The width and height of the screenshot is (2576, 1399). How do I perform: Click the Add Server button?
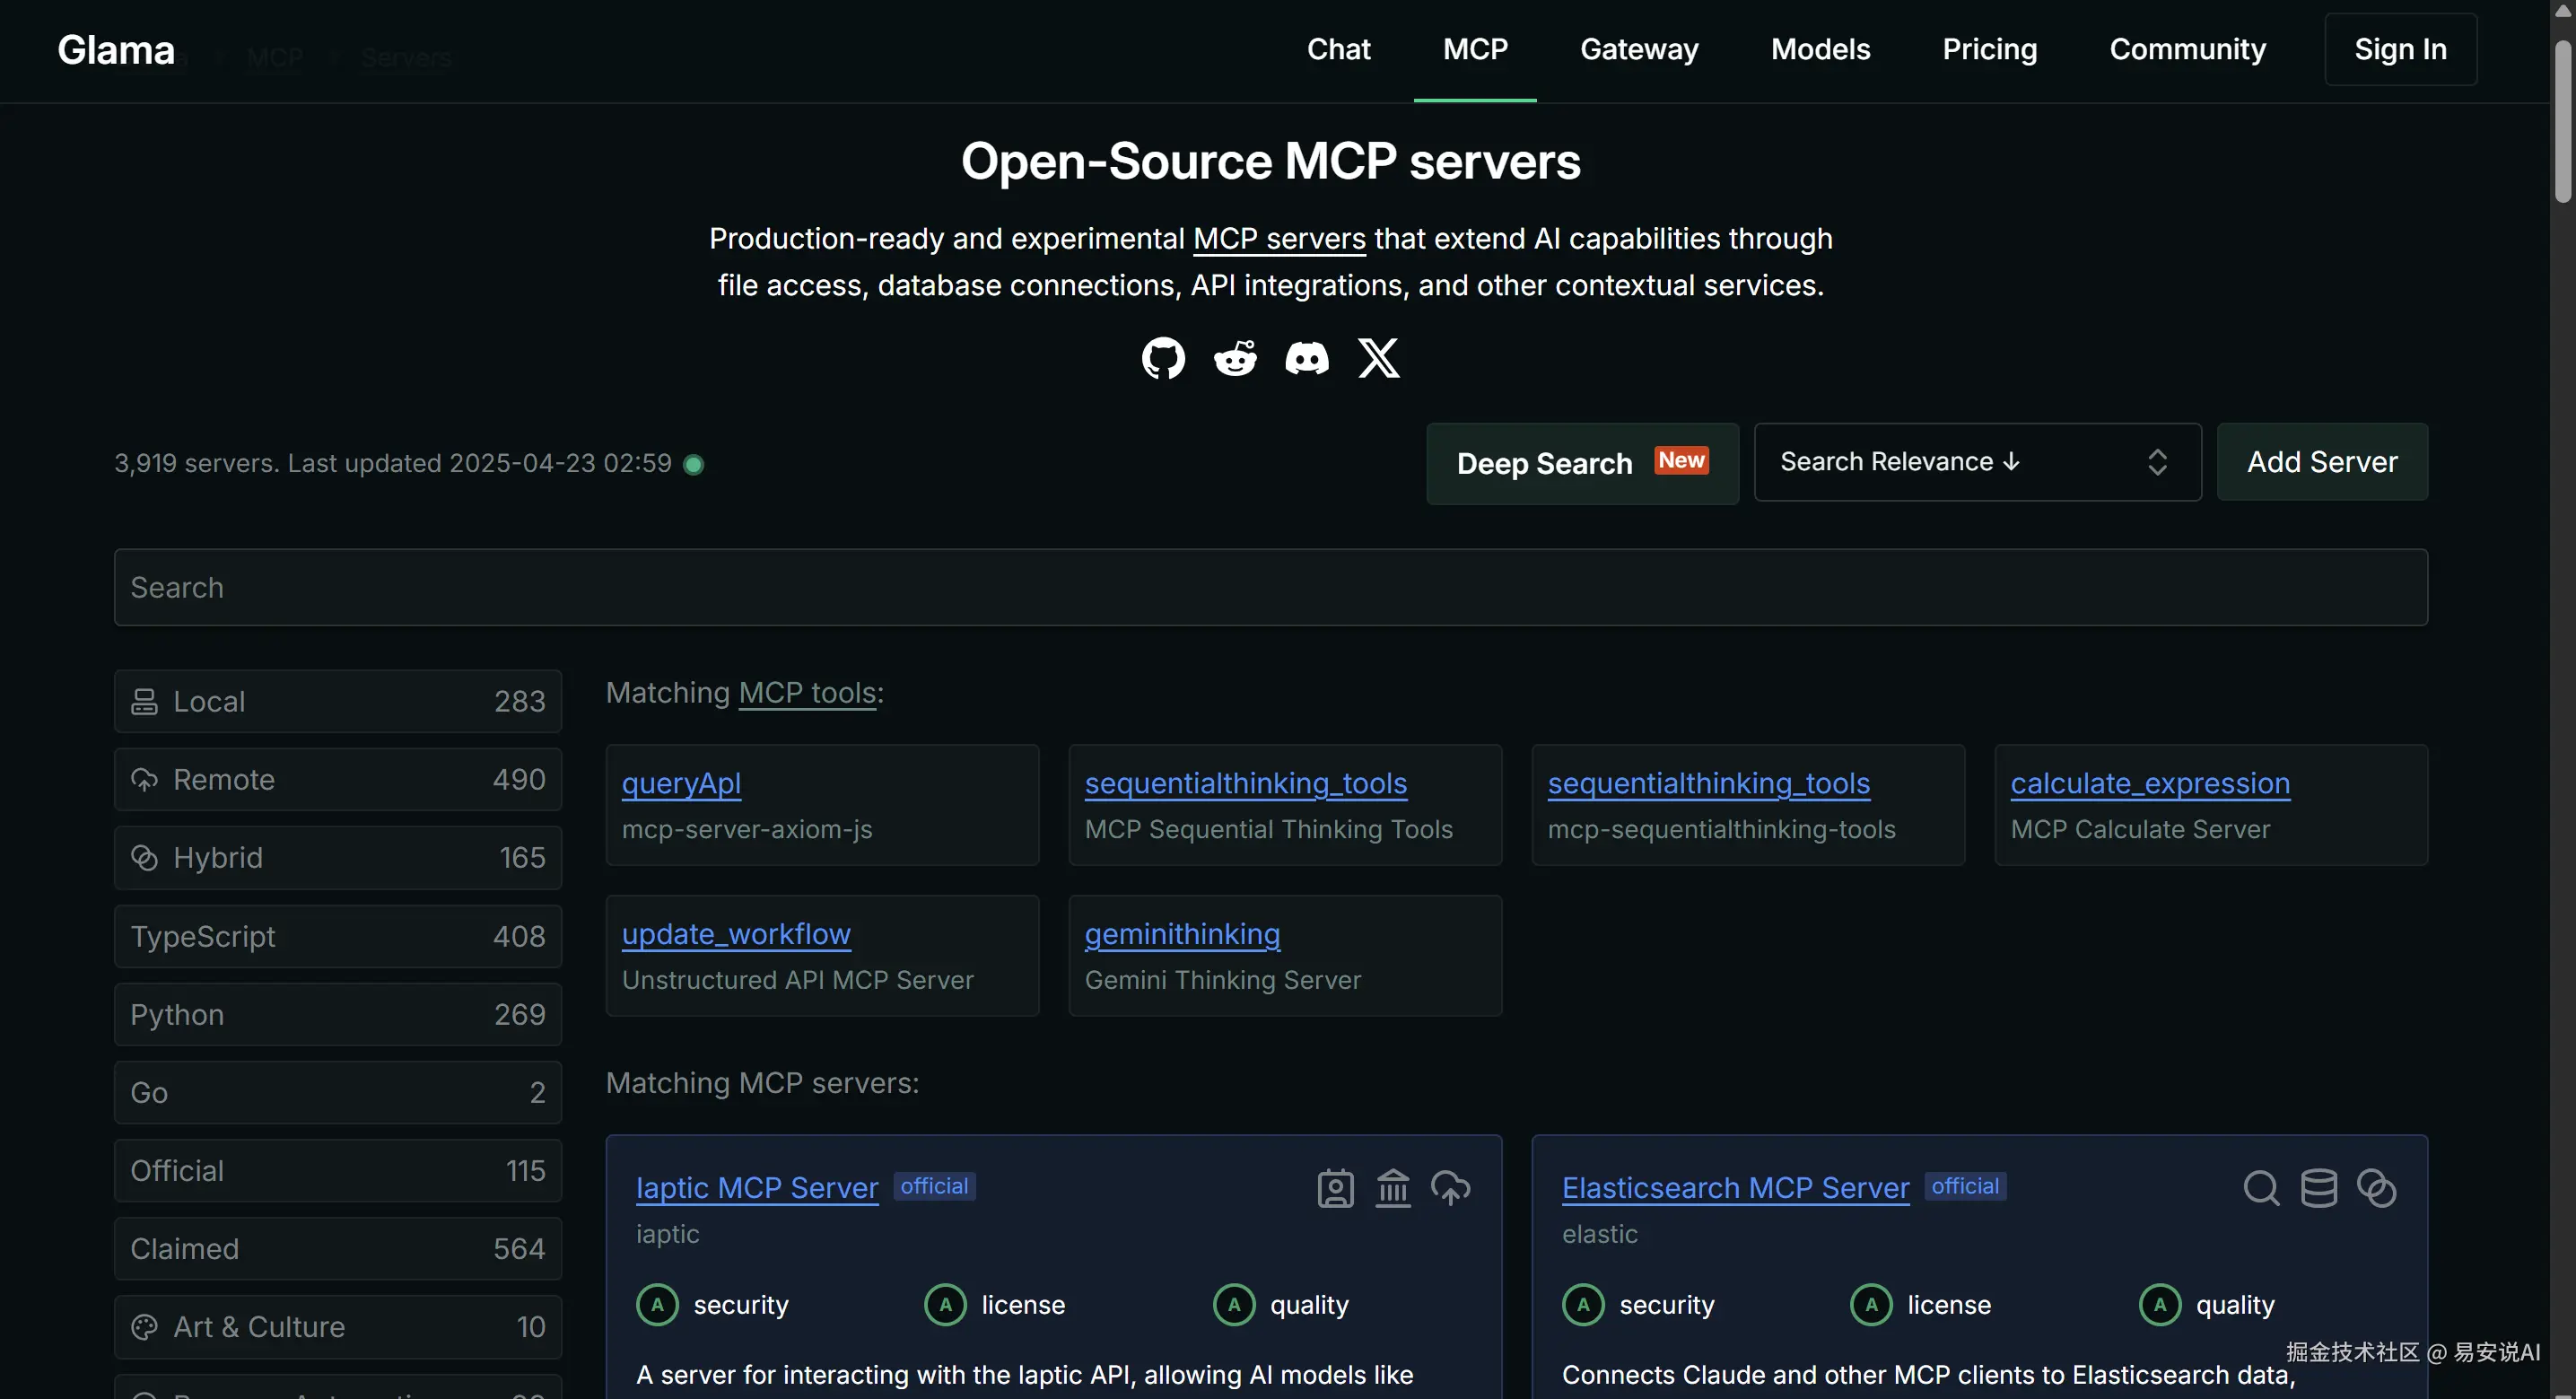click(2322, 462)
